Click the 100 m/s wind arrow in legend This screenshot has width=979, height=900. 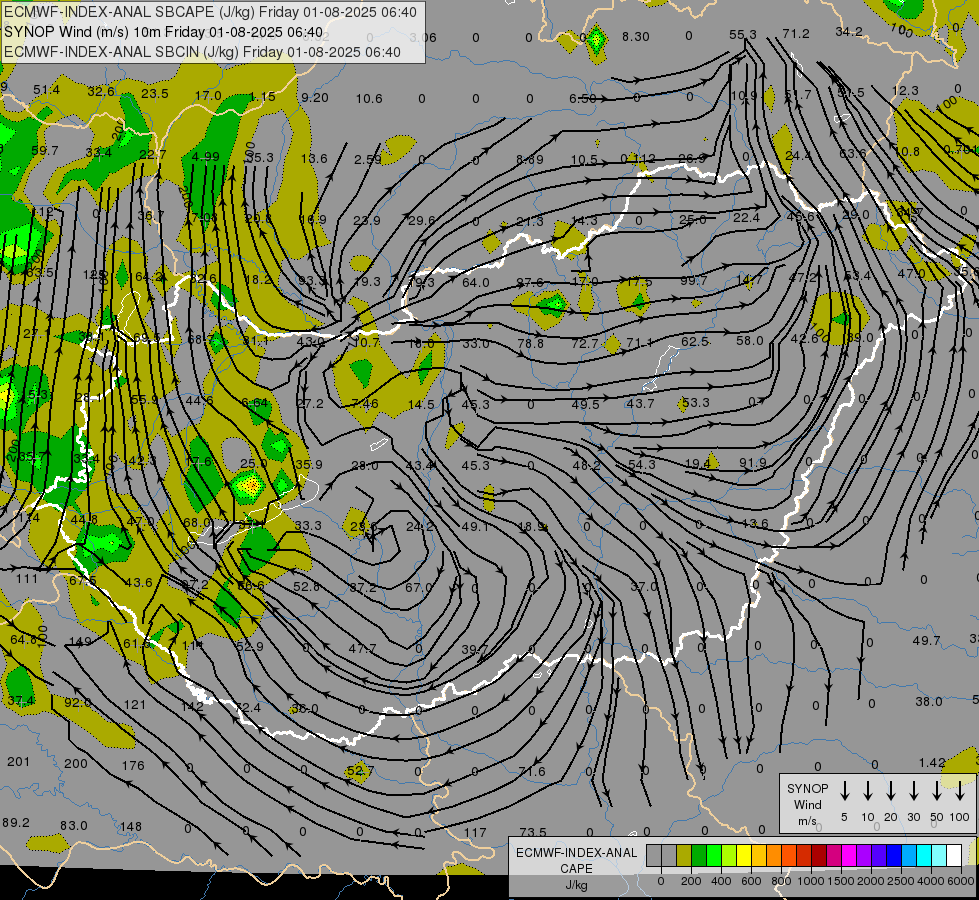(960, 790)
